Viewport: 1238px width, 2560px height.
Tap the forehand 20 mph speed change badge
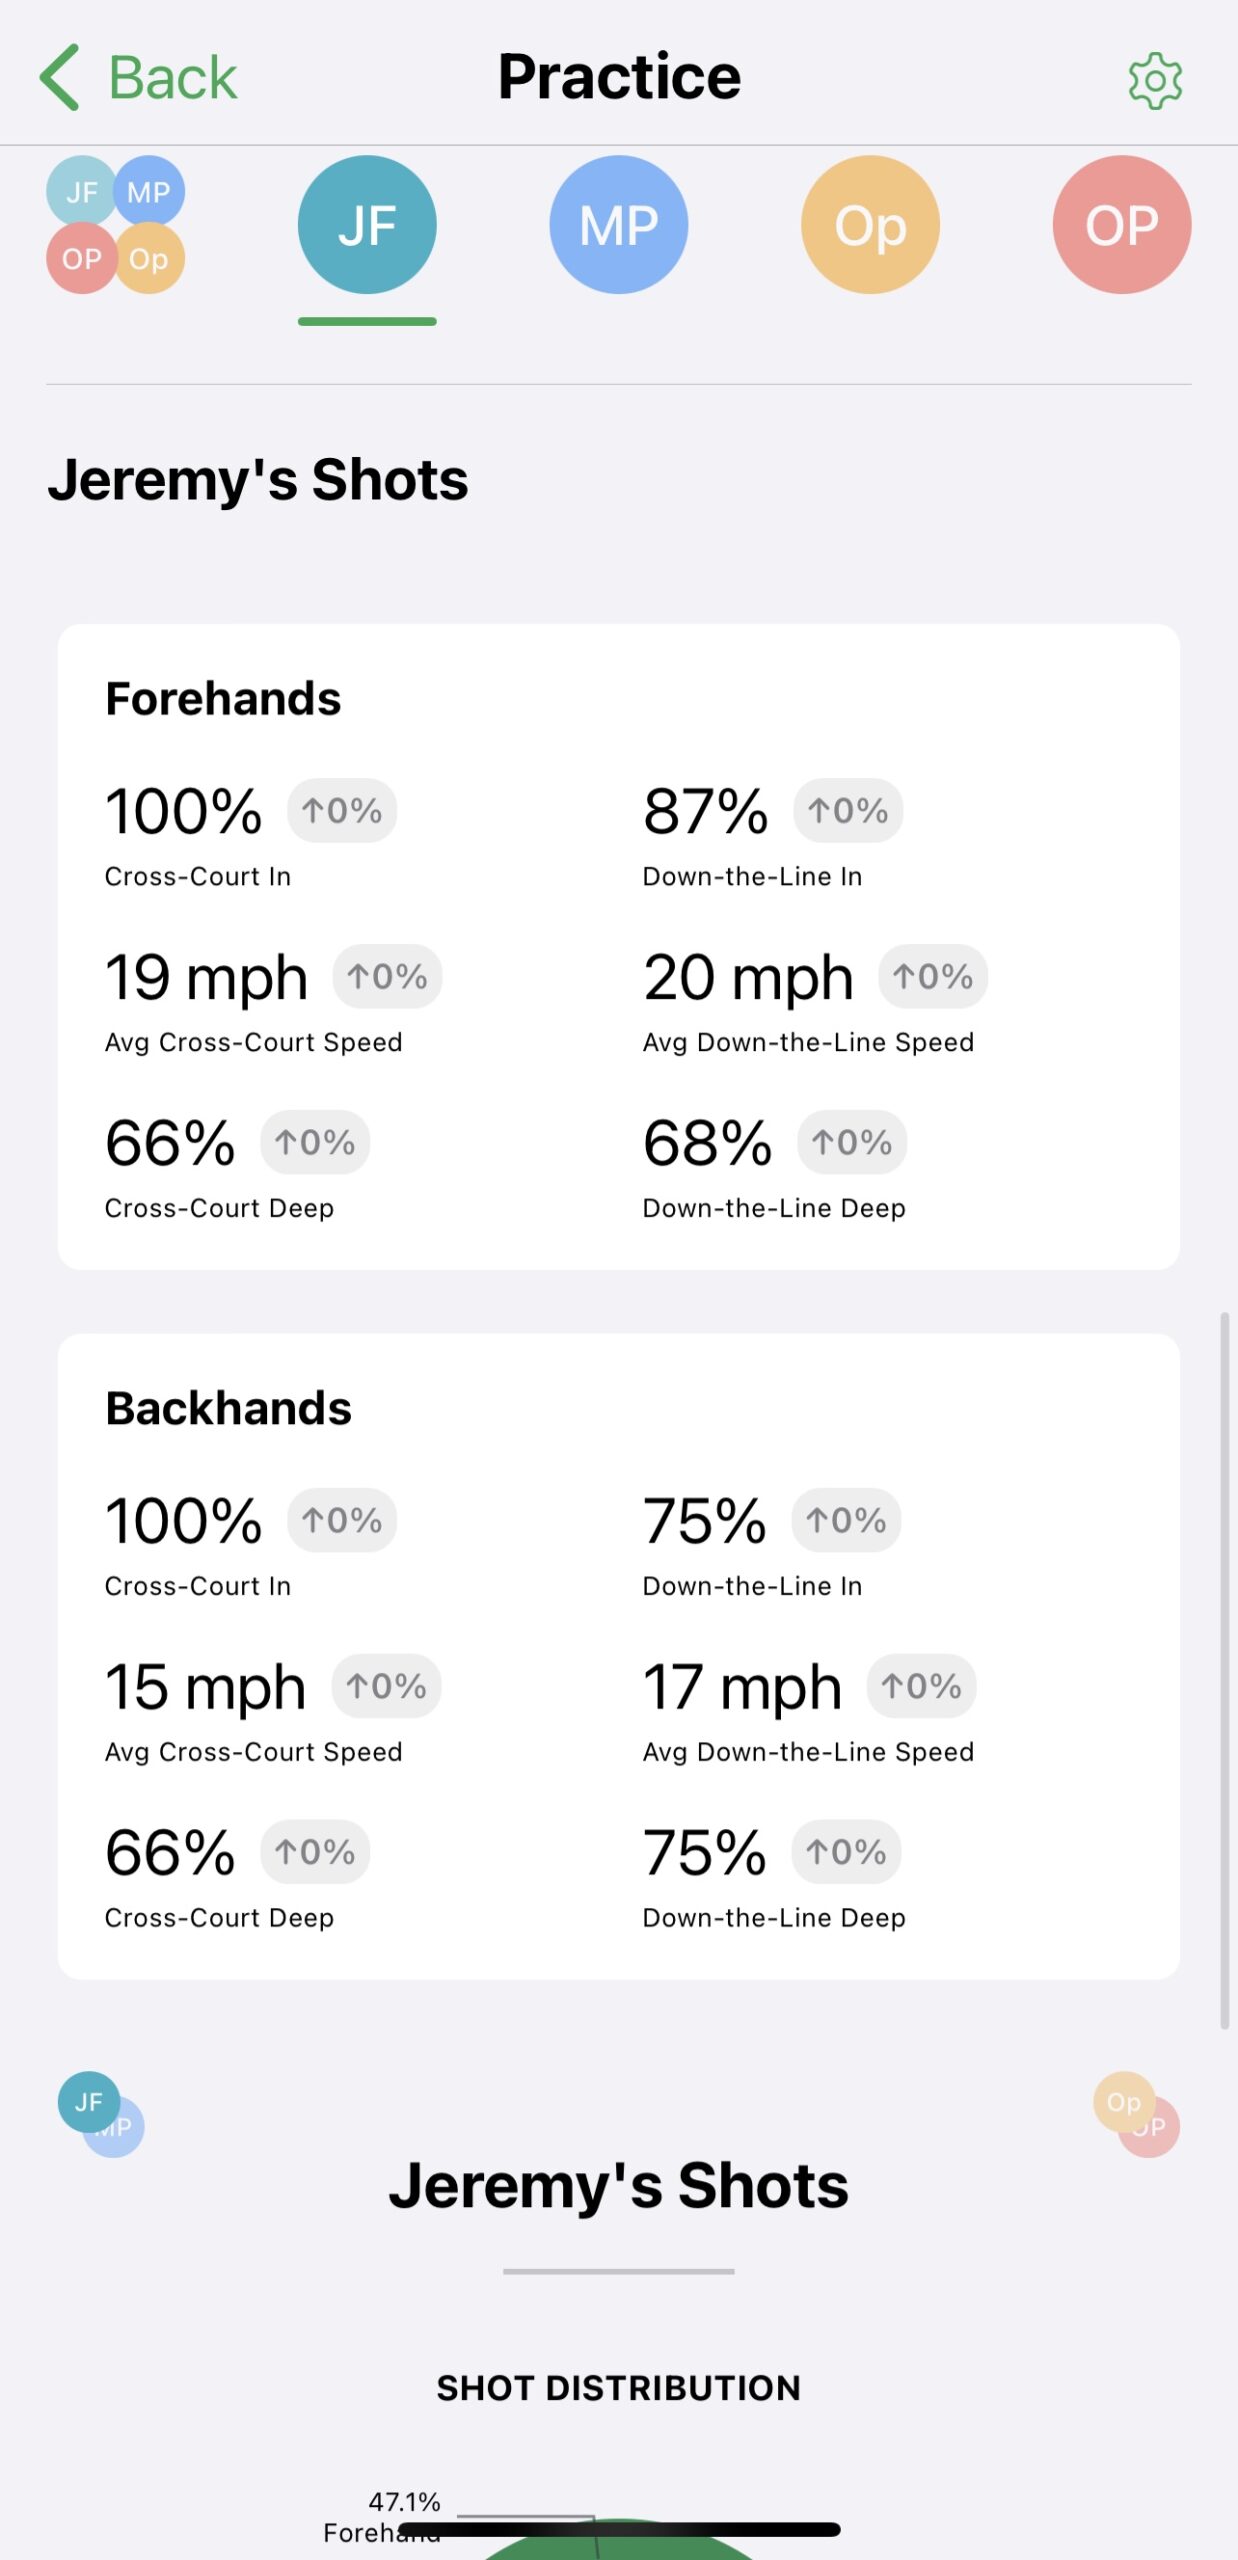click(x=933, y=976)
